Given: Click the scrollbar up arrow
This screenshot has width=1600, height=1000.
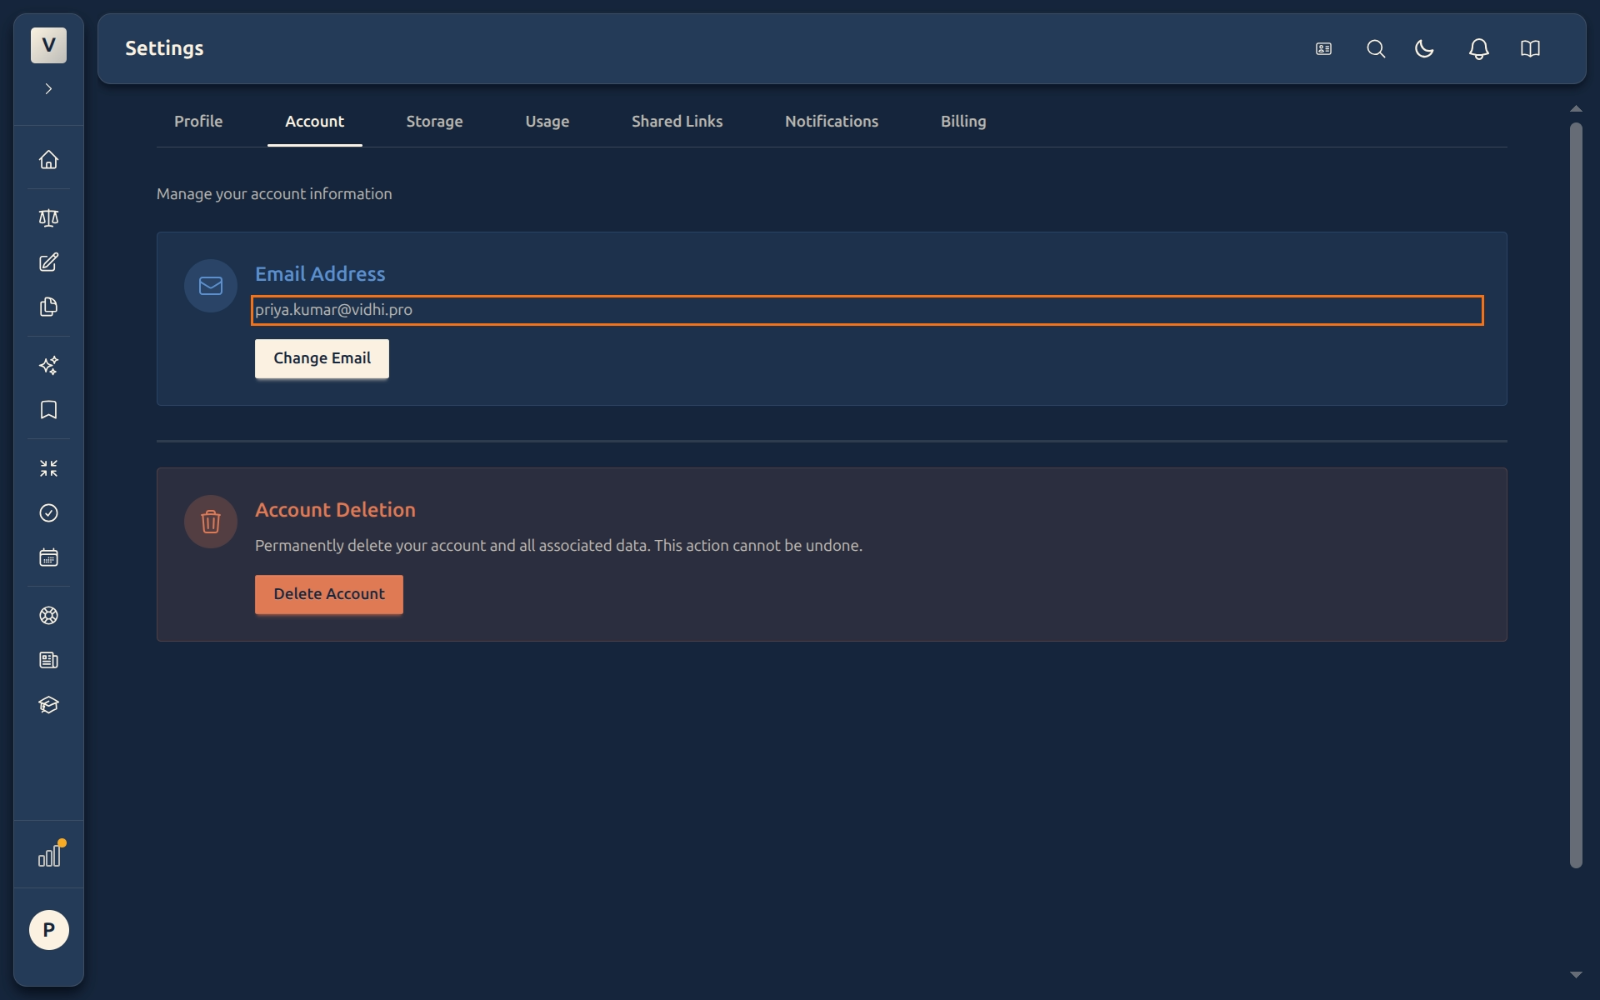Looking at the screenshot, I should [x=1576, y=108].
